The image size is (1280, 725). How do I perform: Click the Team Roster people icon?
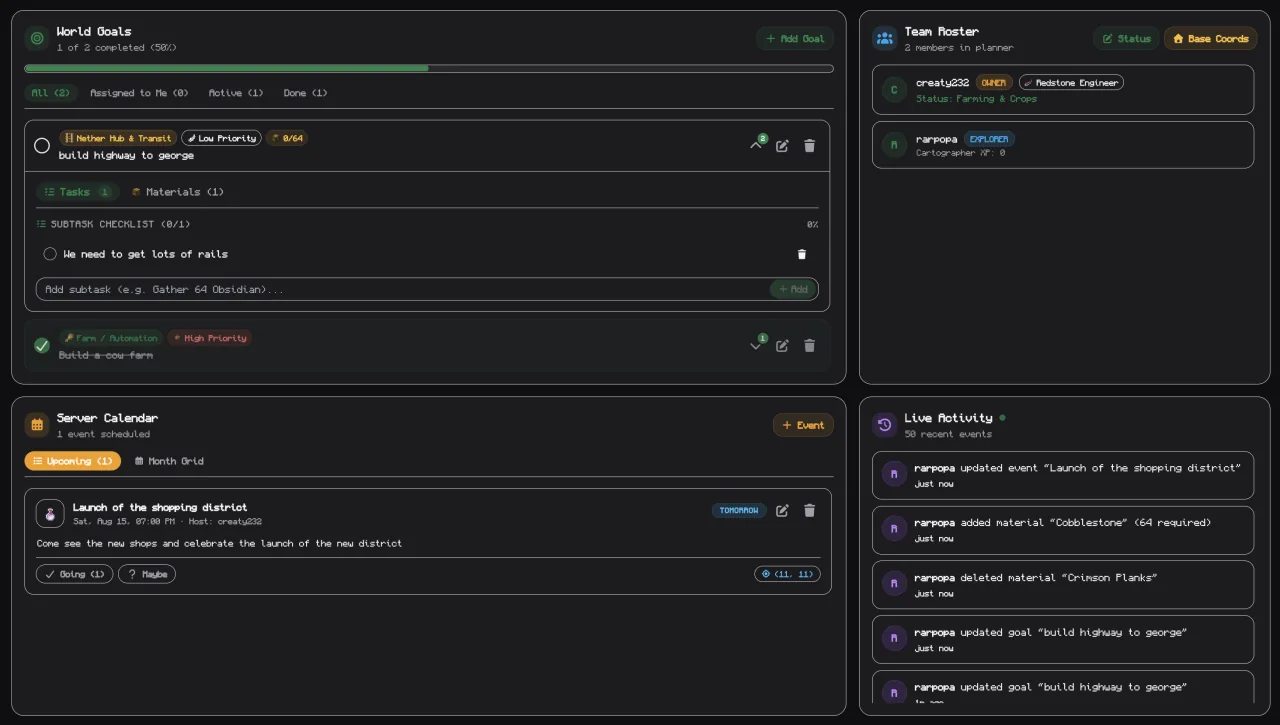pyautogui.click(x=885, y=38)
